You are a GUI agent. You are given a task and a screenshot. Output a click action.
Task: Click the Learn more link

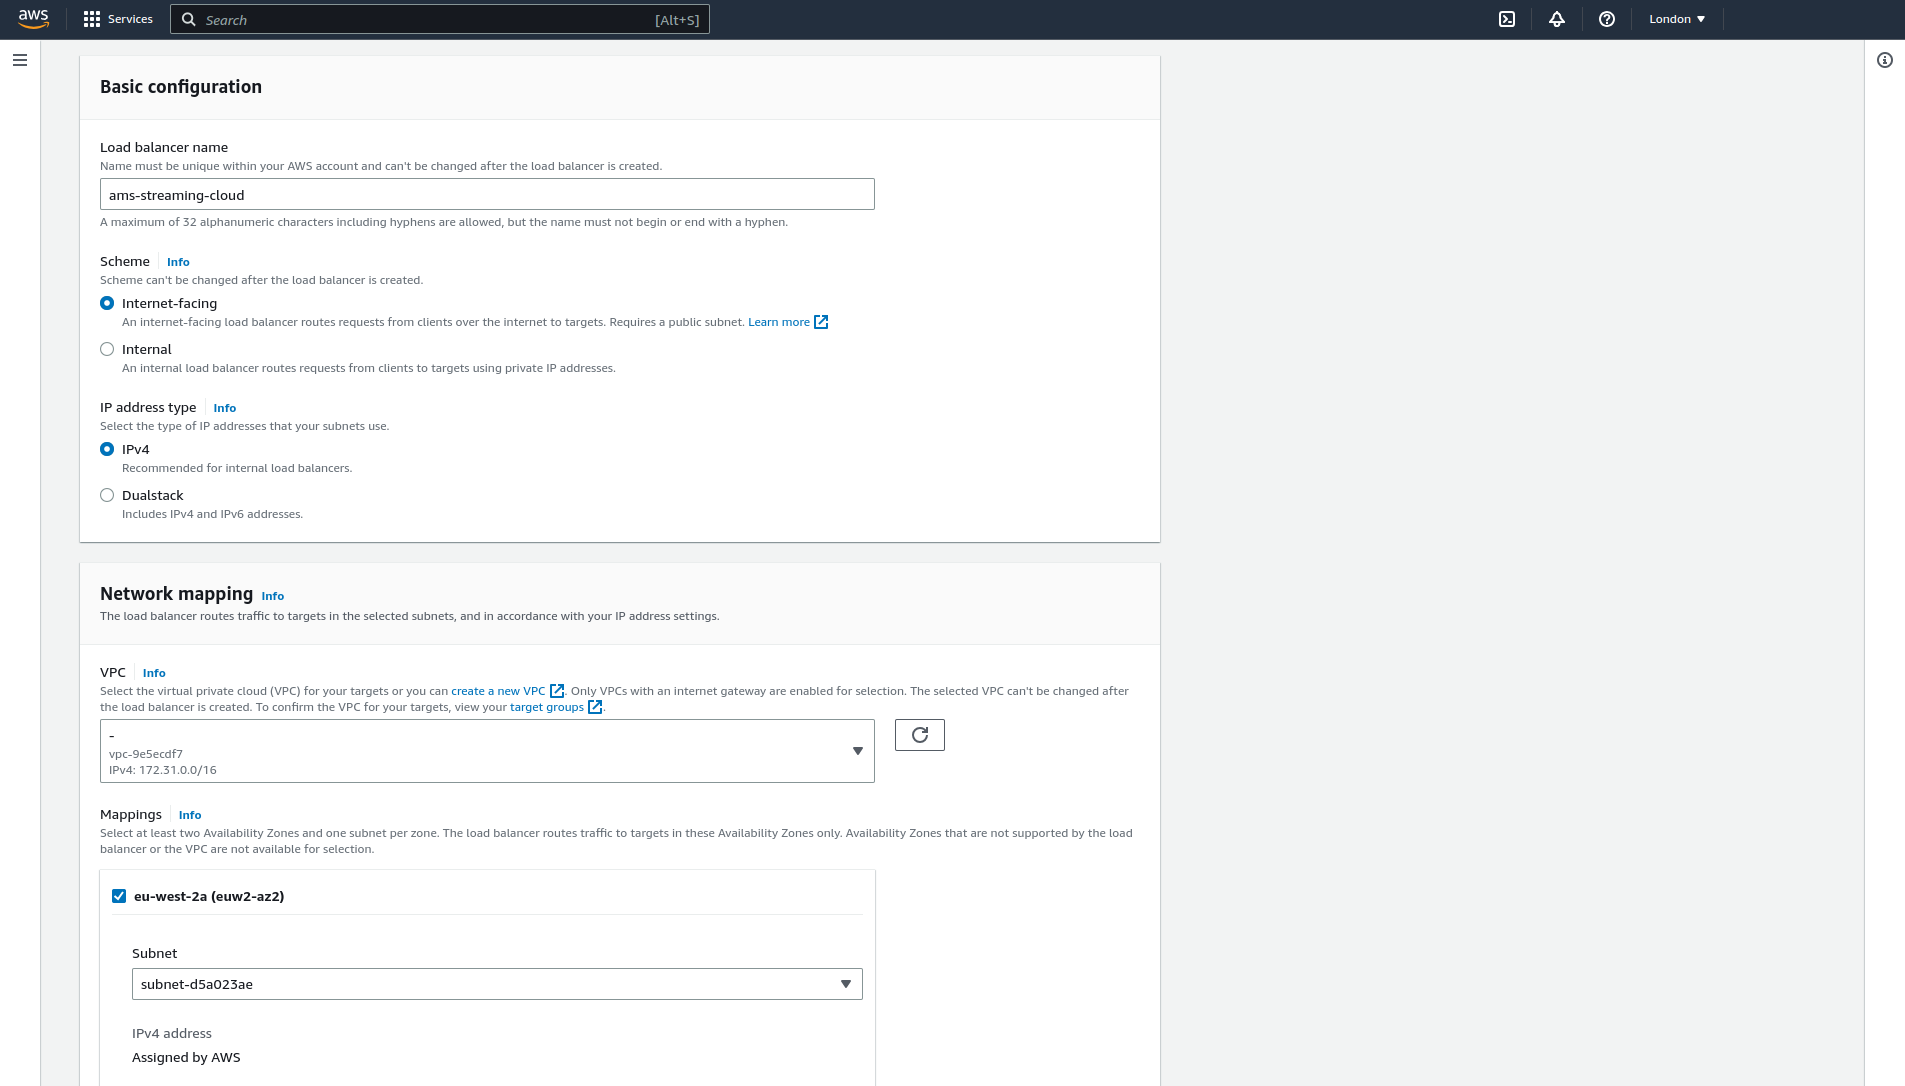pyautogui.click(x=779, y=322)
